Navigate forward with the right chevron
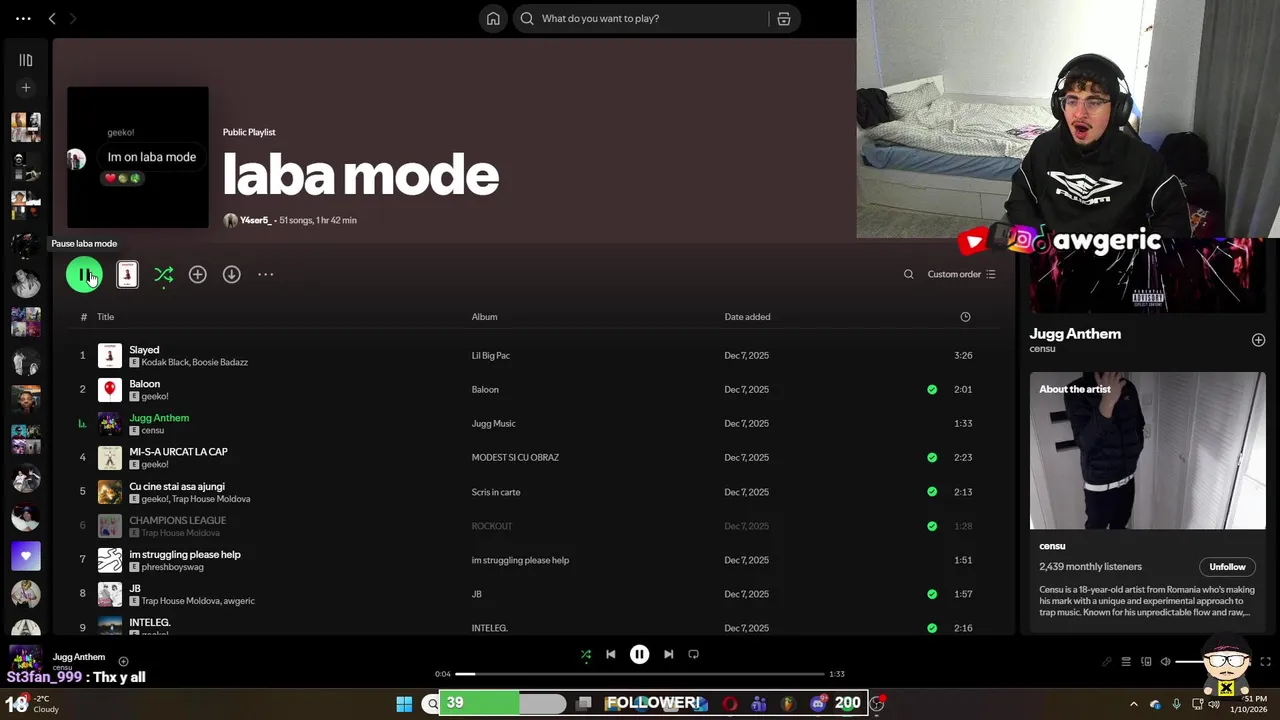The height and width of the screenshot is (720, 1280). (x=72, y=18)
